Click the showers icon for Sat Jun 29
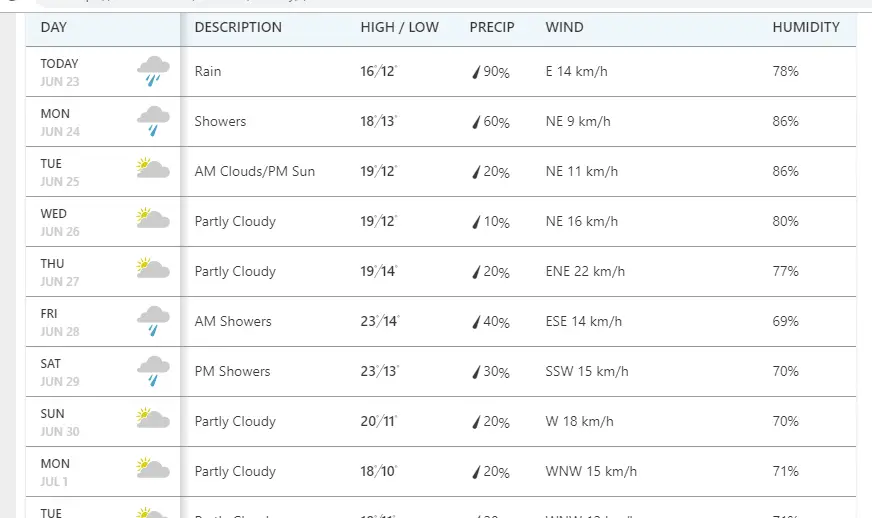 pyautogui.click(x=153, y=371)
